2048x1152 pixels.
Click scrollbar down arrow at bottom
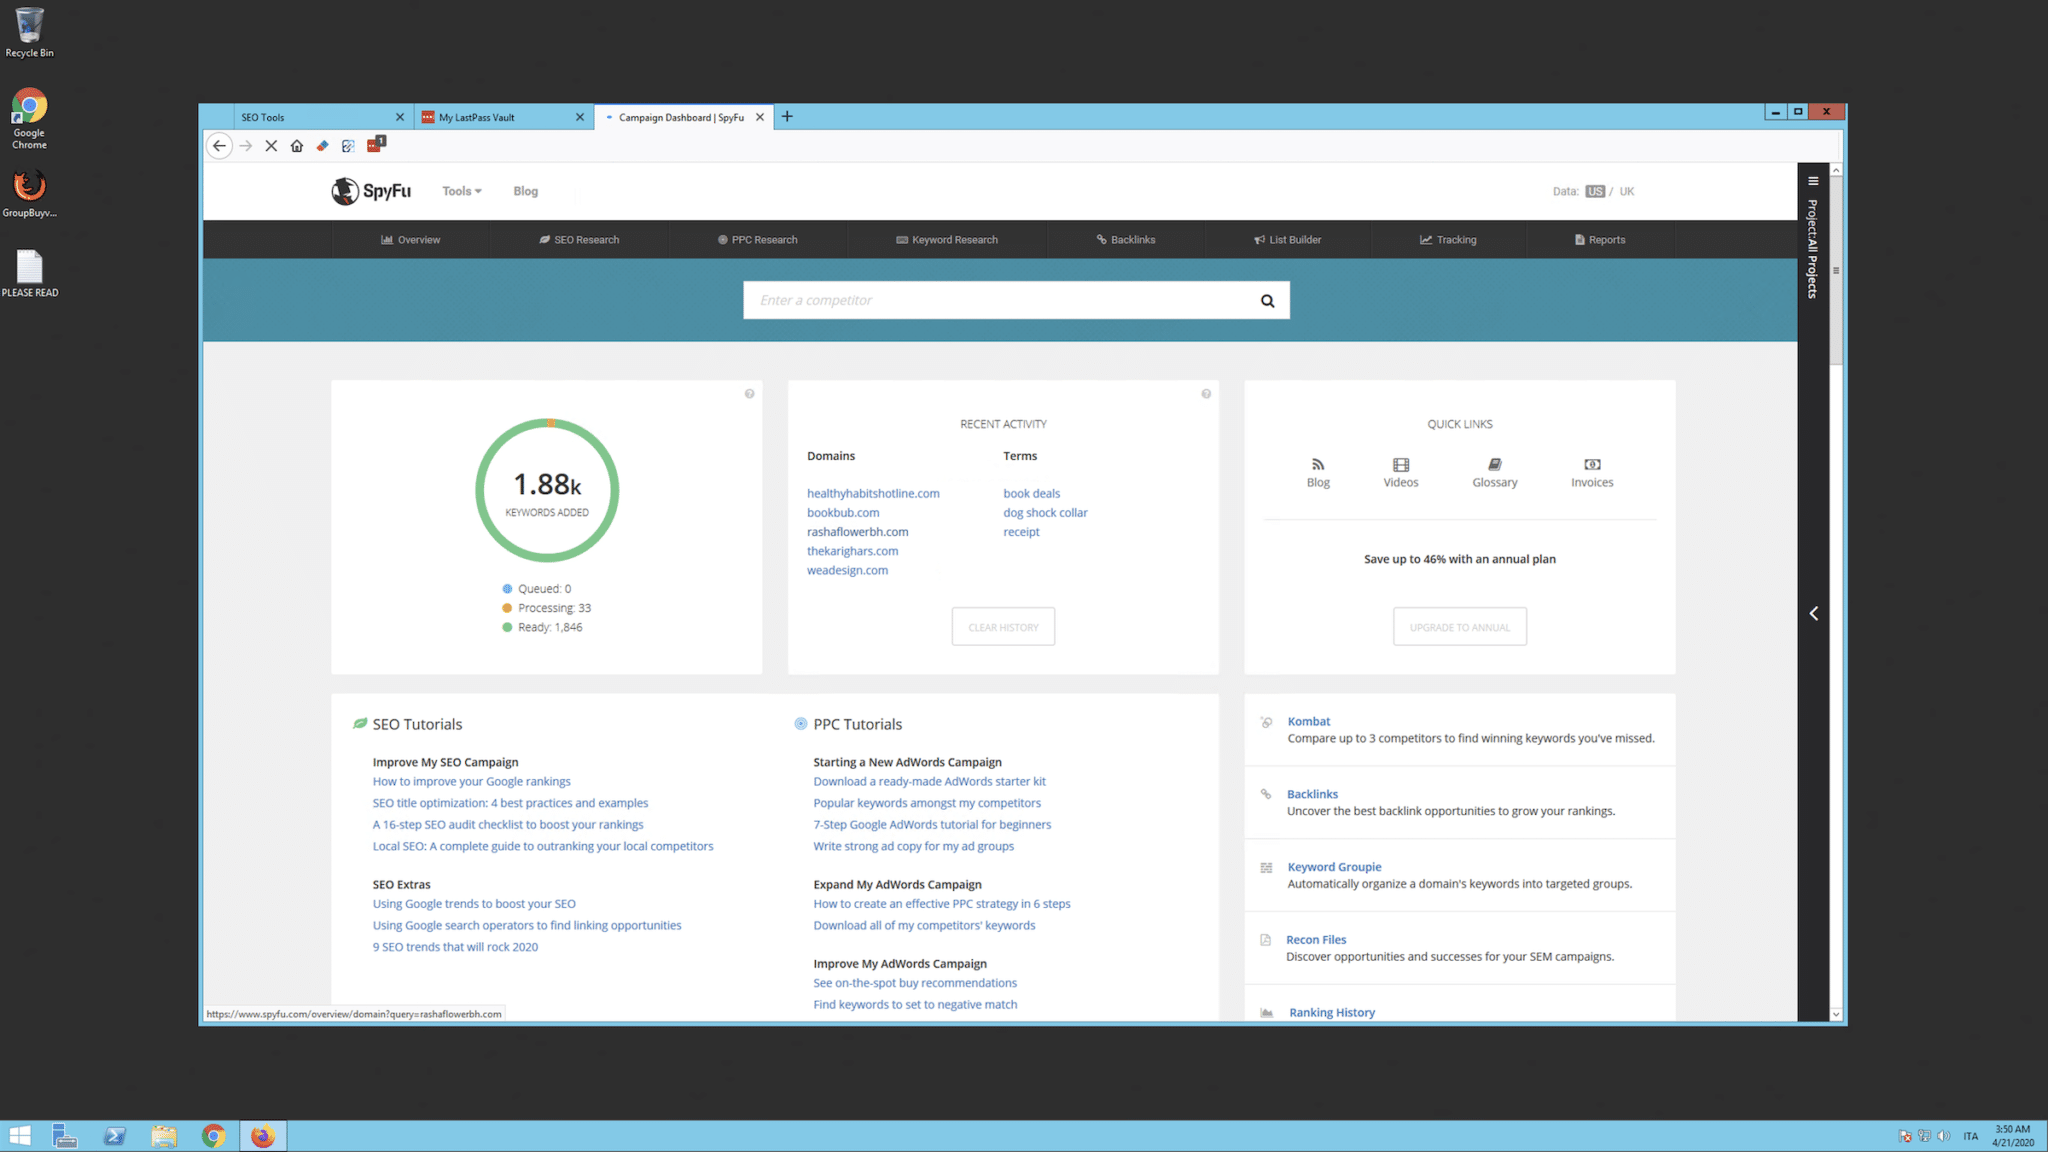[x=1836, y=1014]
